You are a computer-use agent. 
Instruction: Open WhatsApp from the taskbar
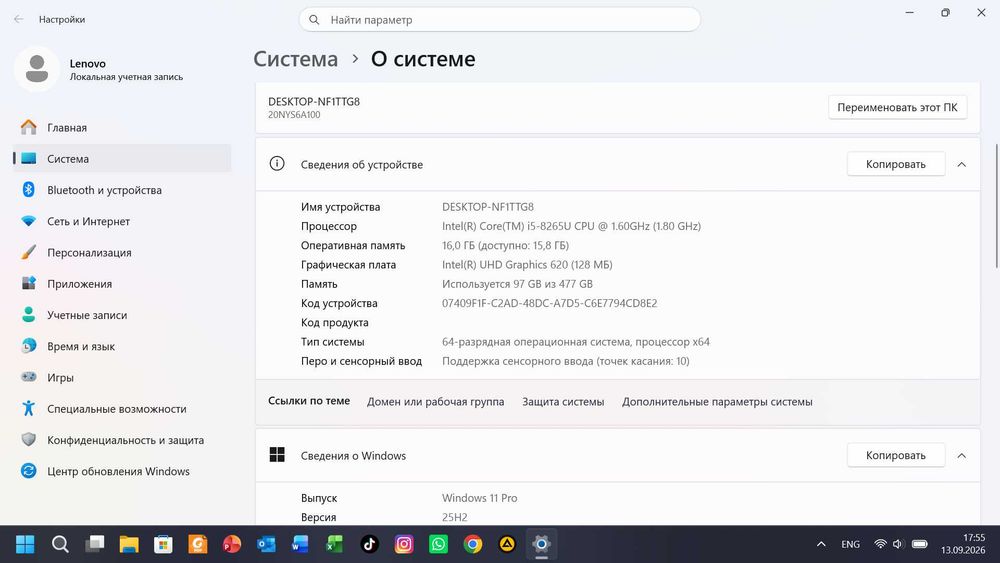point(438,544)
